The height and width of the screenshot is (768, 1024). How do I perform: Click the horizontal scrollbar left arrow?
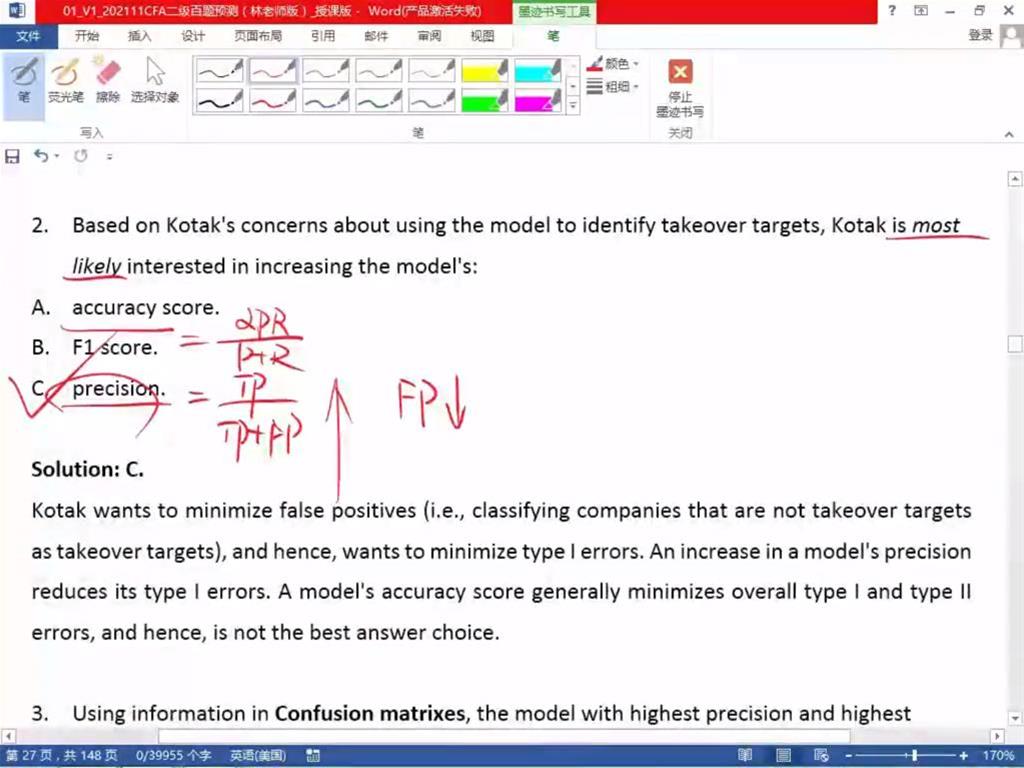[8, 736]
